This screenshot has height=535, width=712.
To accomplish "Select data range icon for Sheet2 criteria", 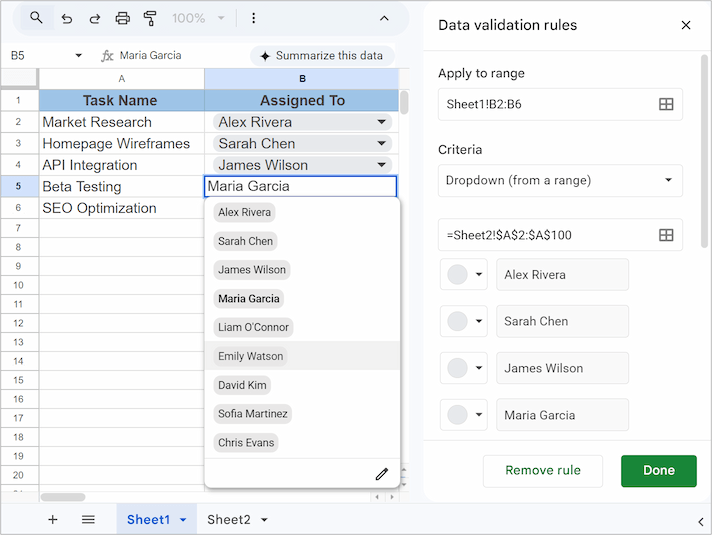I will coord(666,235).
